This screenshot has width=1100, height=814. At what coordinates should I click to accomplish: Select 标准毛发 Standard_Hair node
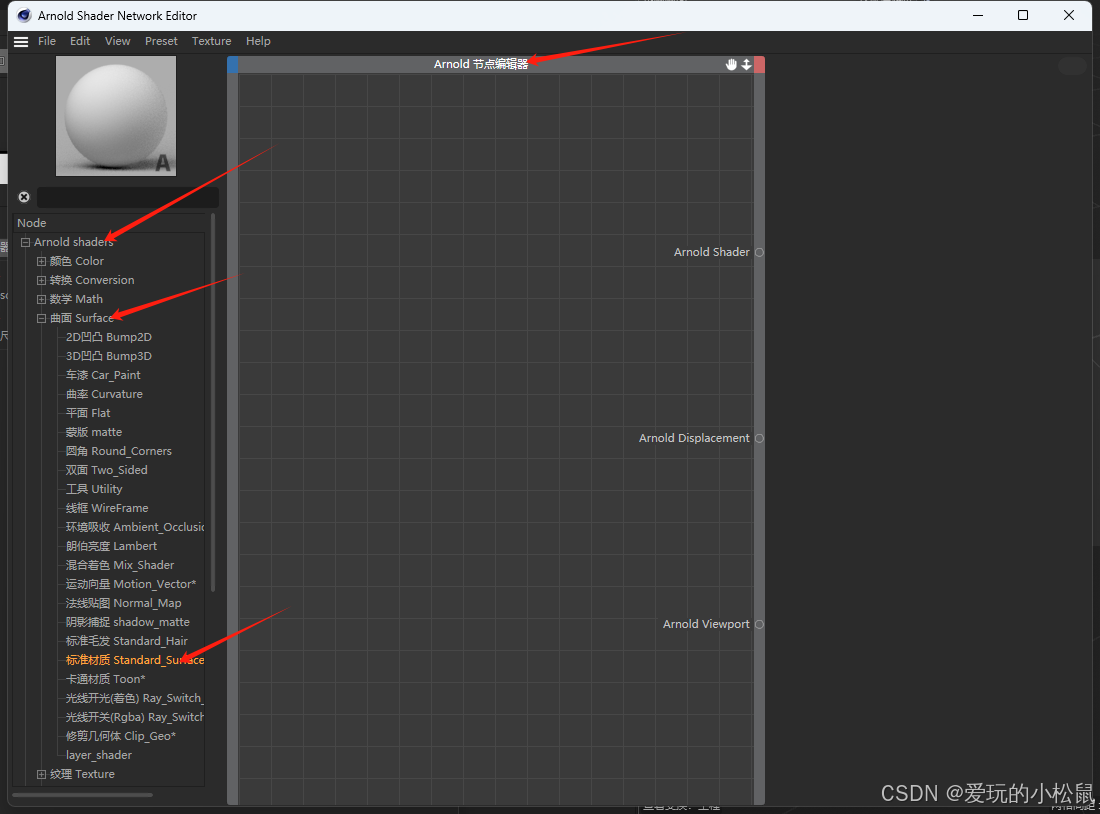tap(127, 640)
